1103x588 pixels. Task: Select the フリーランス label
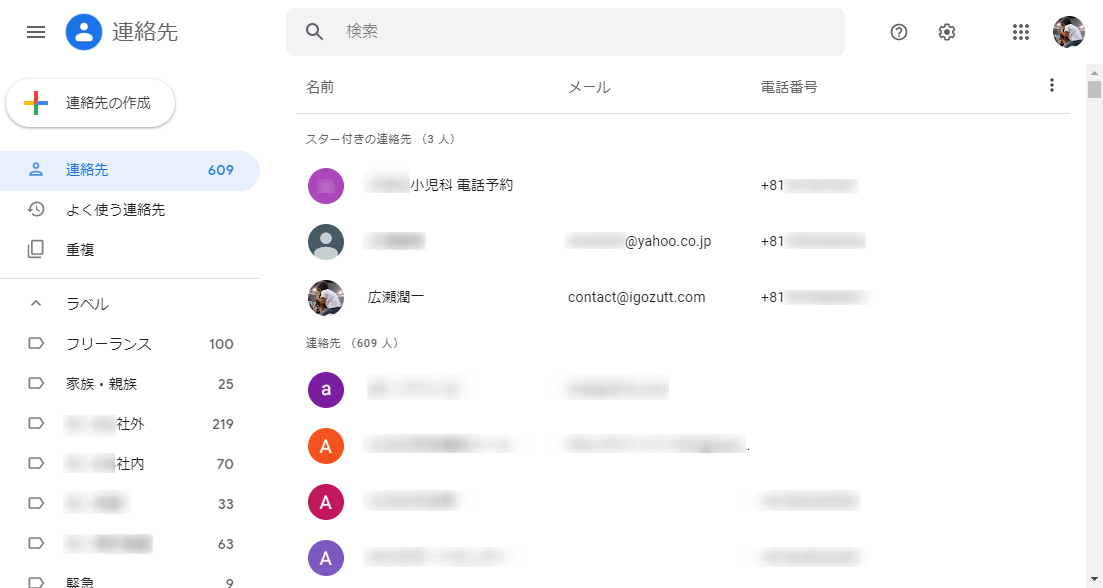[x=108, y=344]
